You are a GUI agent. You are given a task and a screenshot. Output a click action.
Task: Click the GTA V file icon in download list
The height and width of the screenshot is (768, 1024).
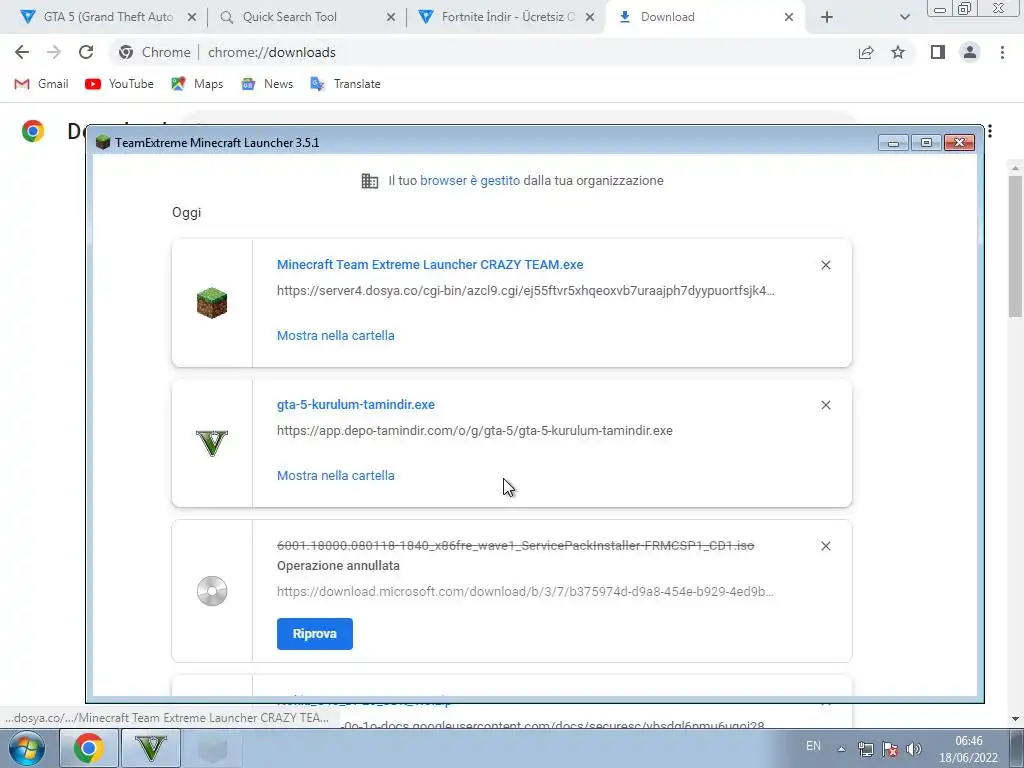[212, 443]
